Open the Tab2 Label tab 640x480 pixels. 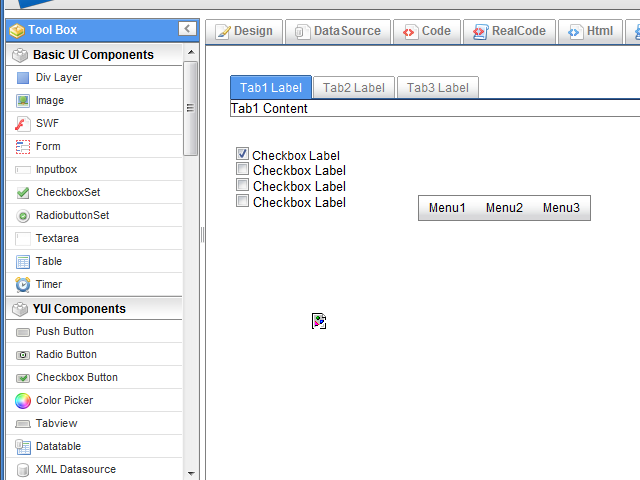[353, 87]
